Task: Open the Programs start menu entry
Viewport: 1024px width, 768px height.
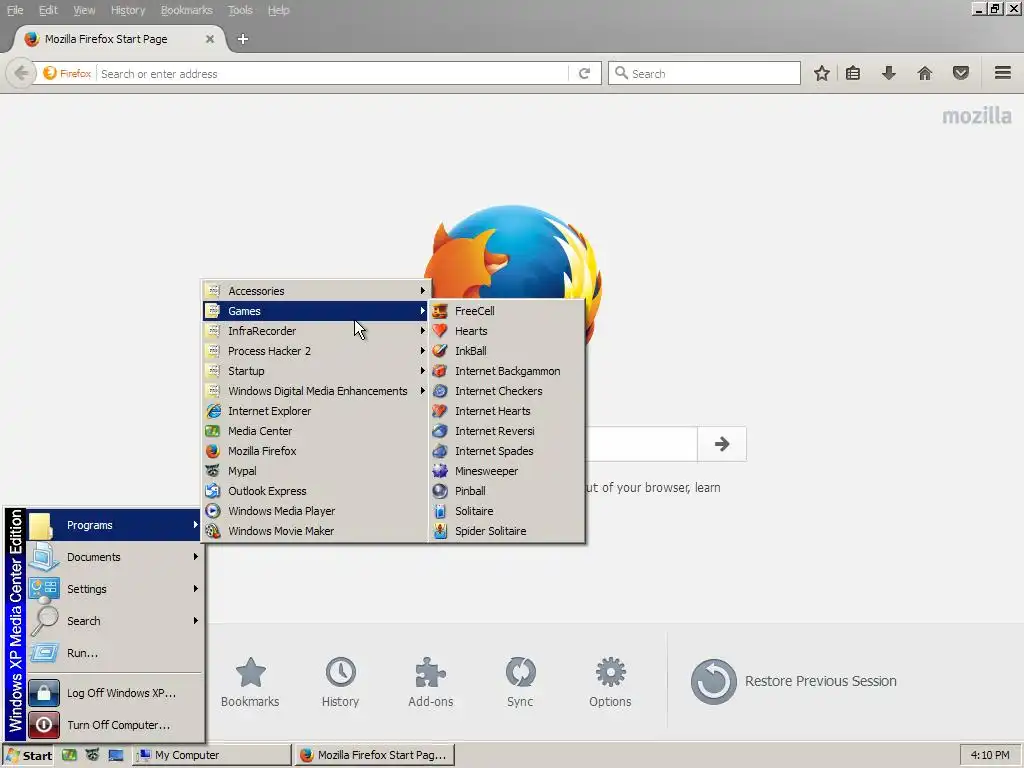Action: pos(114,525)
